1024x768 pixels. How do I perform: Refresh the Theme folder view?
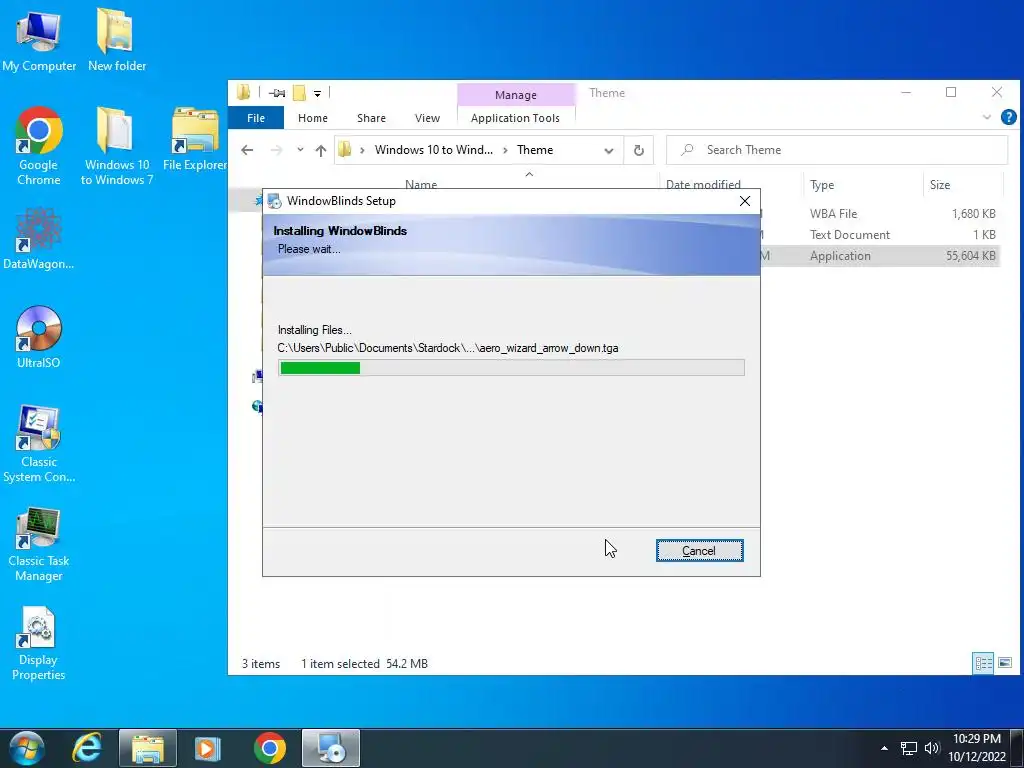coord(639,150)
